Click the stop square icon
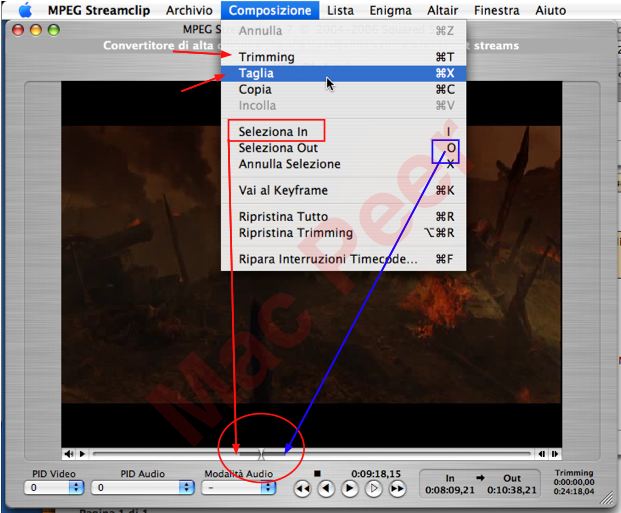The width and height of the screenshot is (621, 513). 317,473
